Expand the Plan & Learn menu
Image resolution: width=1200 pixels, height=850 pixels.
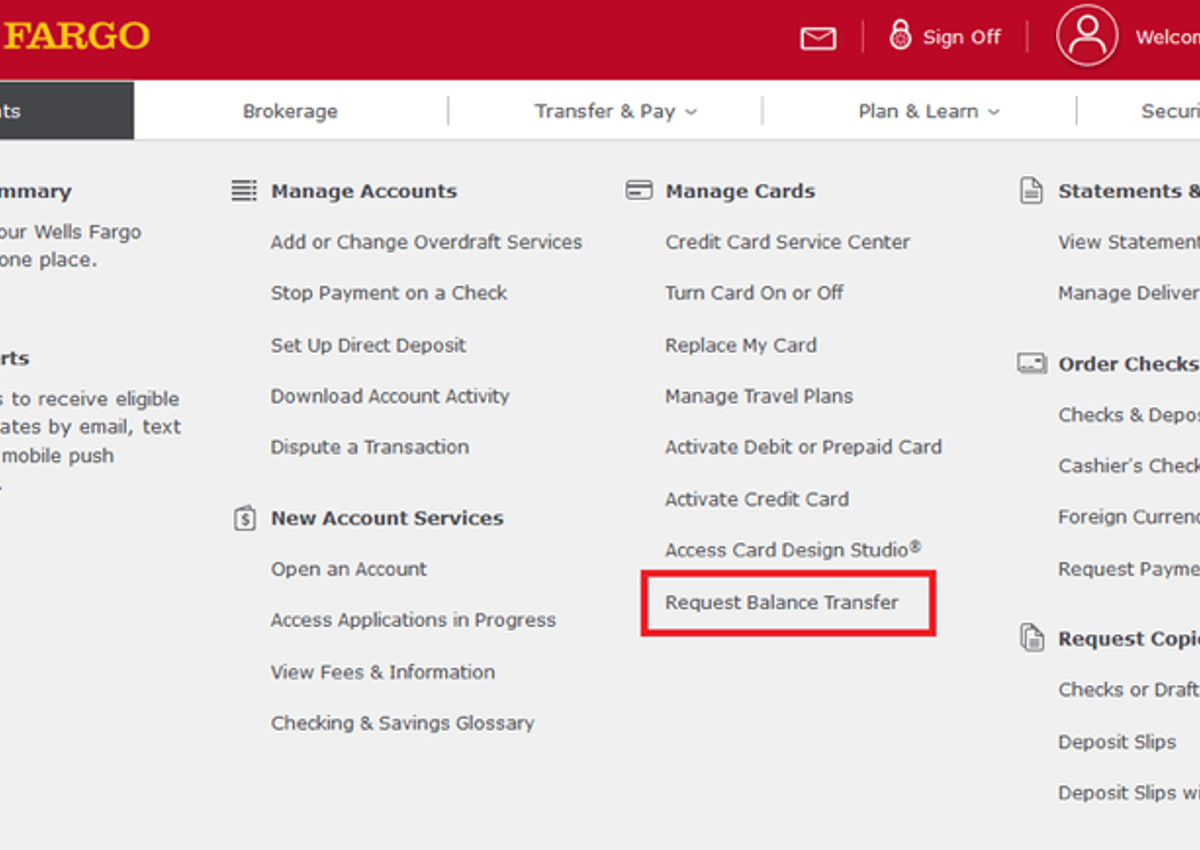coord(928,111)
